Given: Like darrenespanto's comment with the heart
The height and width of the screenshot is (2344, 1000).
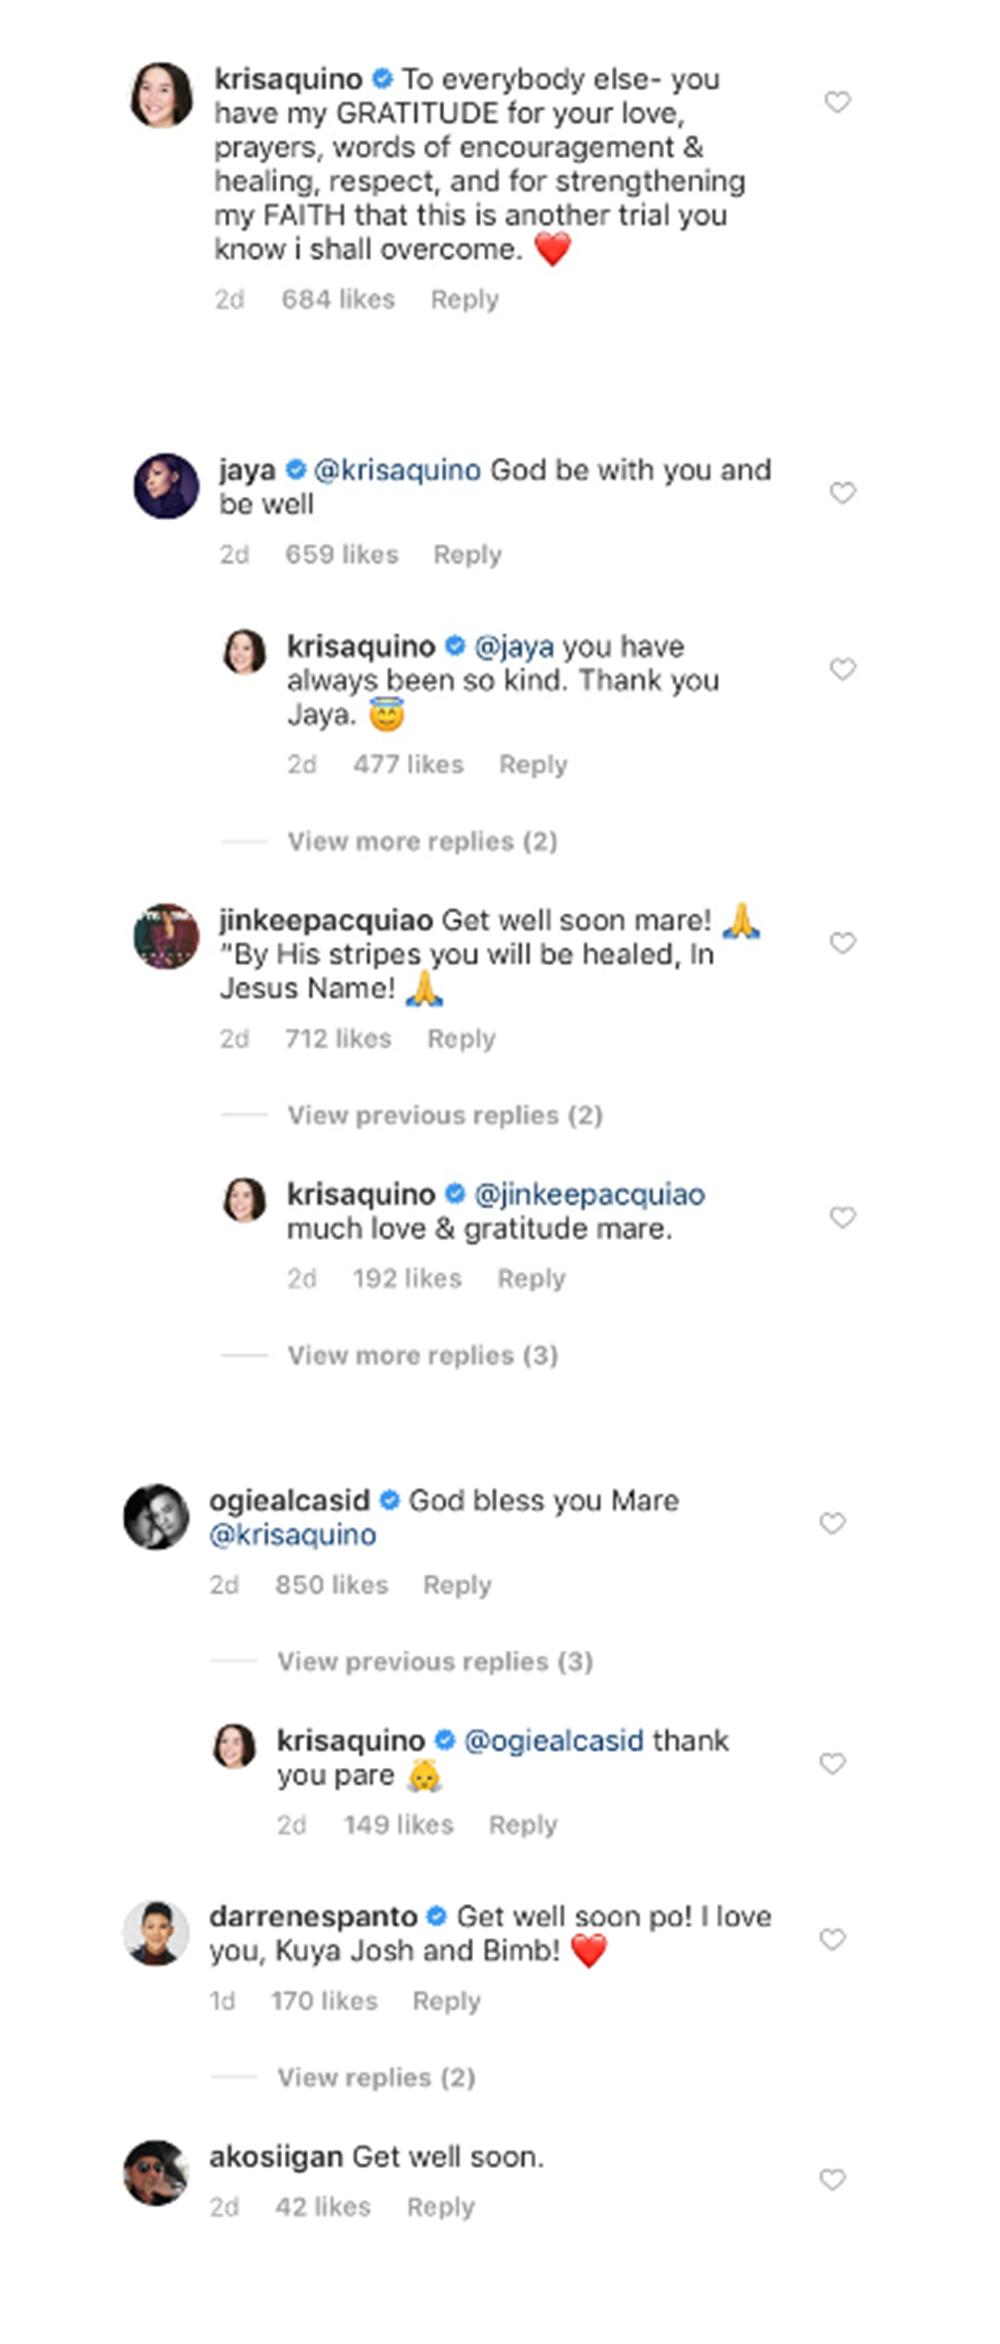Looking at the screenshot, I should point(832,1939).
